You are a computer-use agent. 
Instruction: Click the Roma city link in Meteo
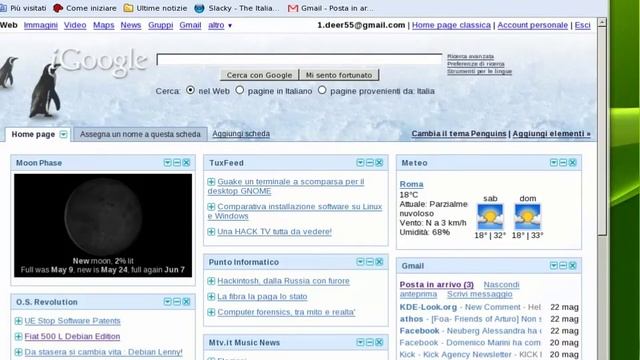[x=411, y=184]
